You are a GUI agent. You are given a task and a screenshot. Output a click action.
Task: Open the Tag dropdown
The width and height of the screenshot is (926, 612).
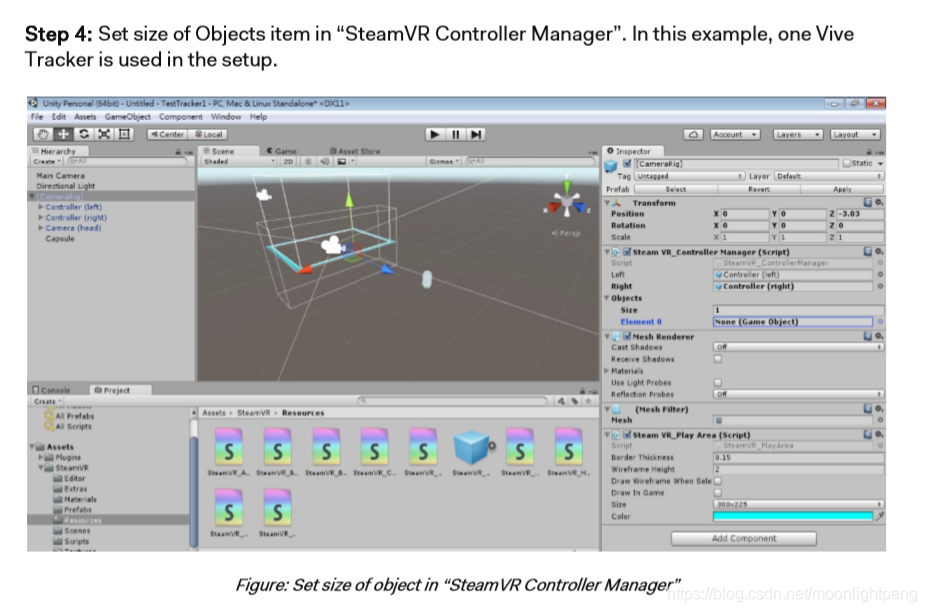(690, 176)
